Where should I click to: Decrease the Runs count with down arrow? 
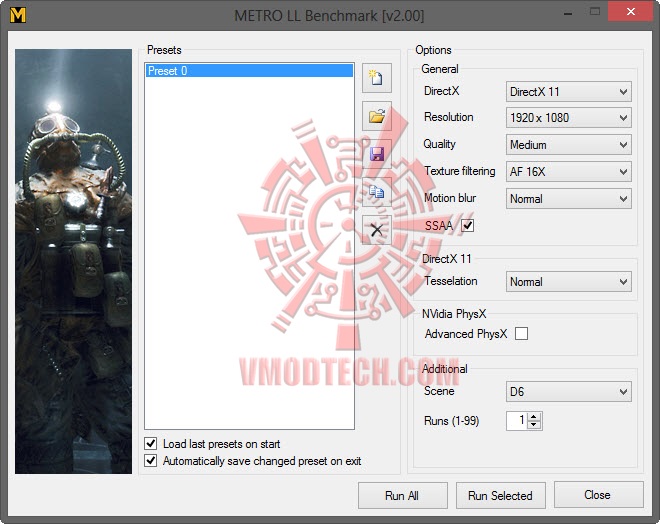pyautogui.click(x=534, y=424)
